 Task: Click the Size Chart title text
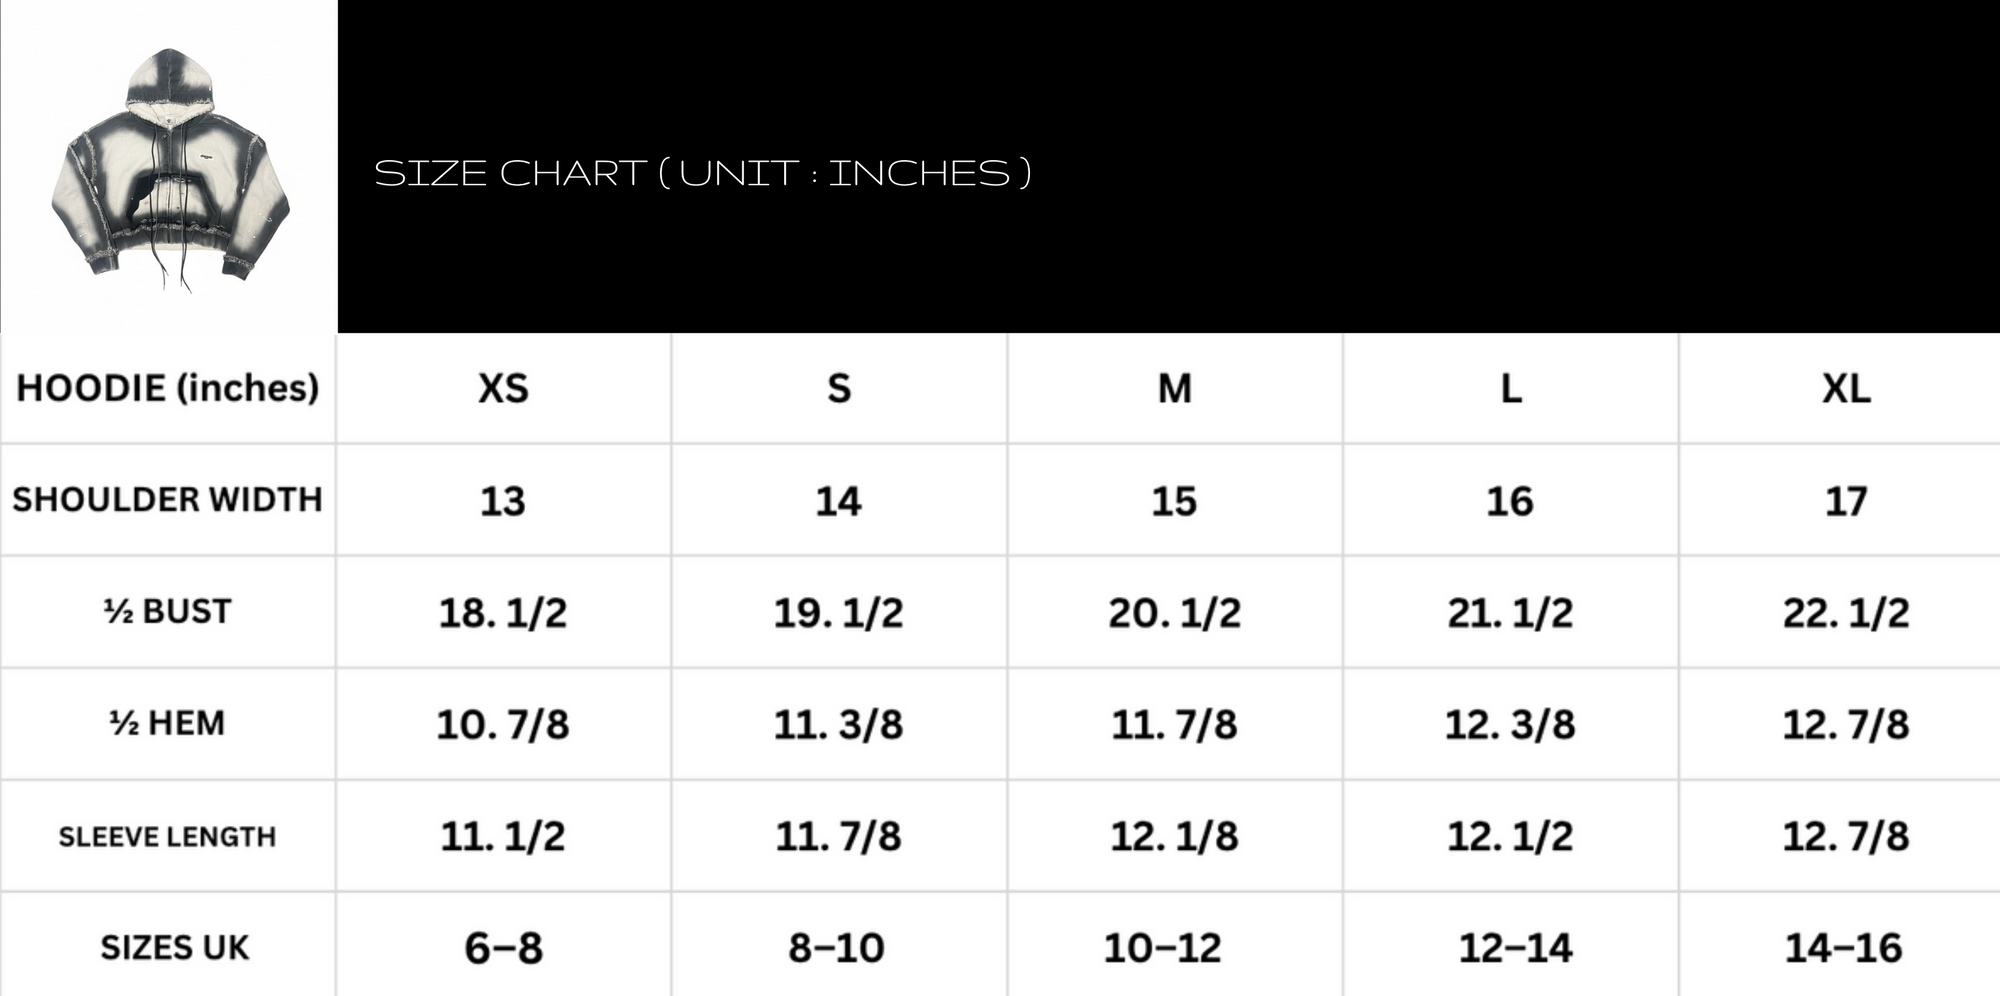click(702, 173)
